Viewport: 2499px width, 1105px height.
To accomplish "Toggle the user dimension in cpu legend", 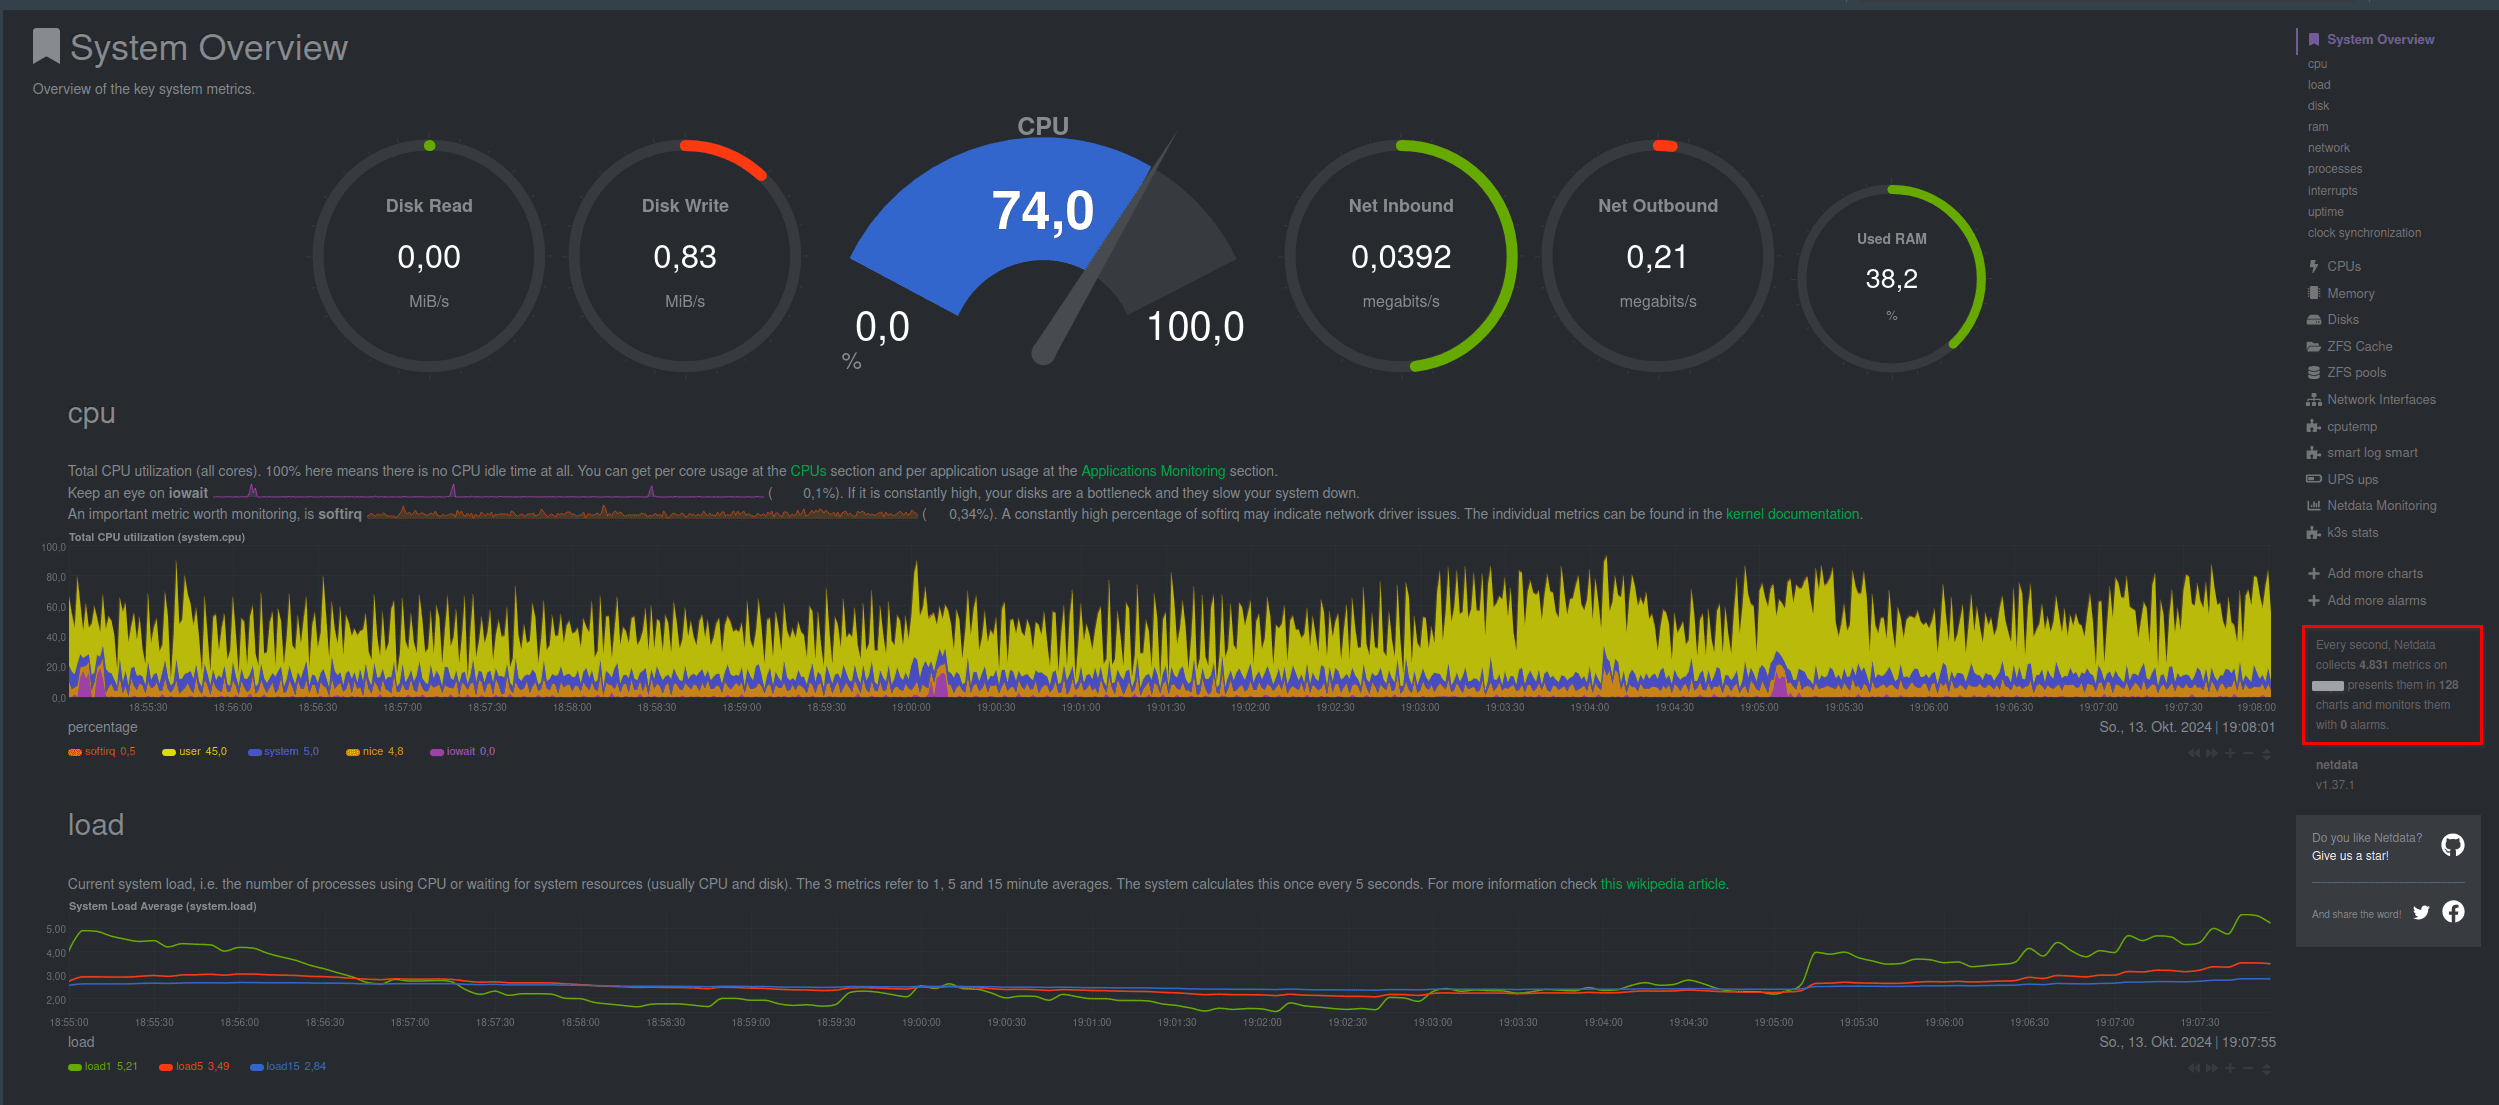I will click(190, 751).
